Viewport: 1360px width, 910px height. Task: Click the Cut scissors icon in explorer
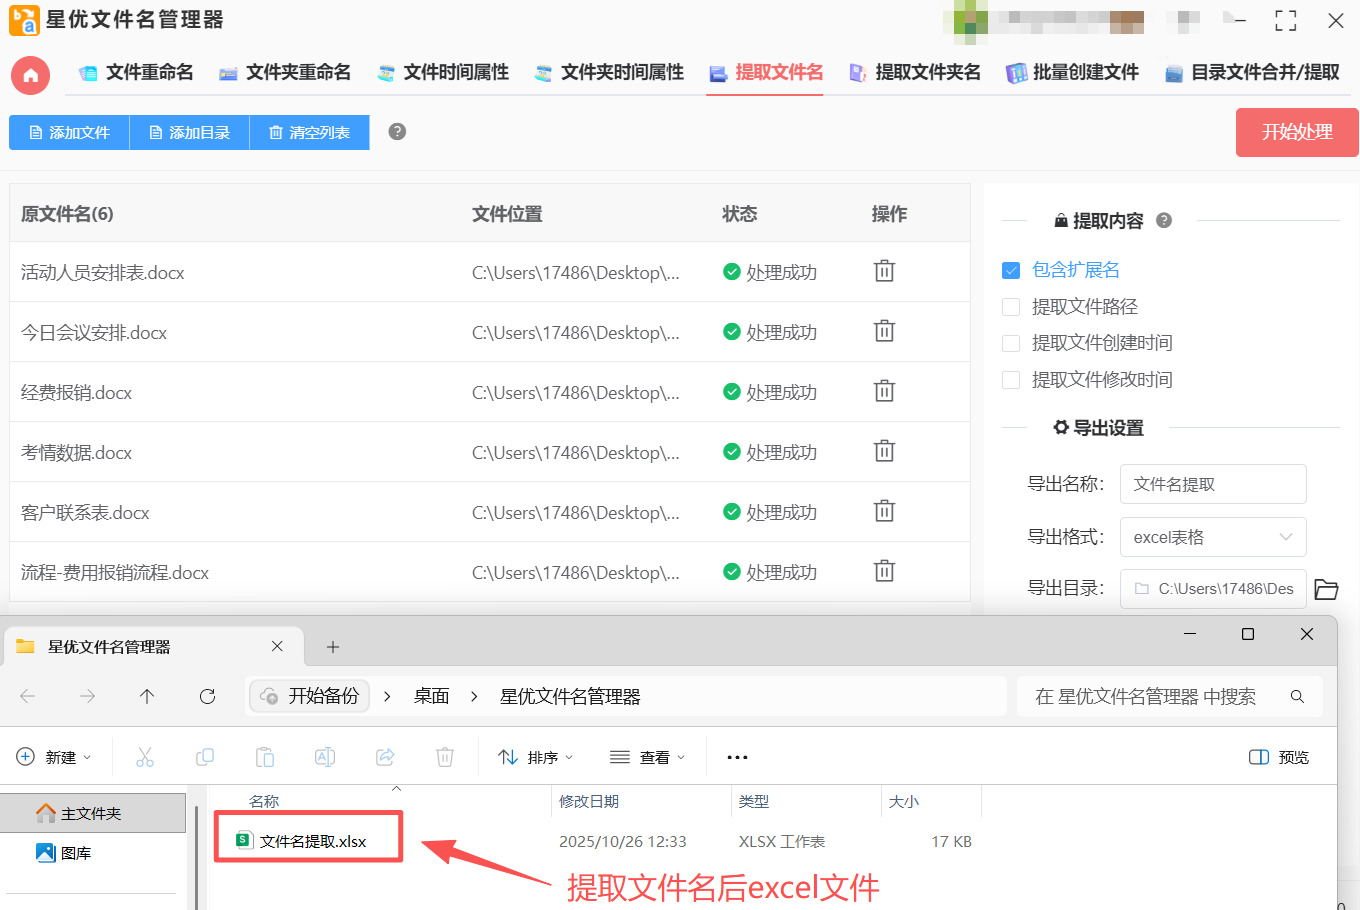[x=145, y=757]
